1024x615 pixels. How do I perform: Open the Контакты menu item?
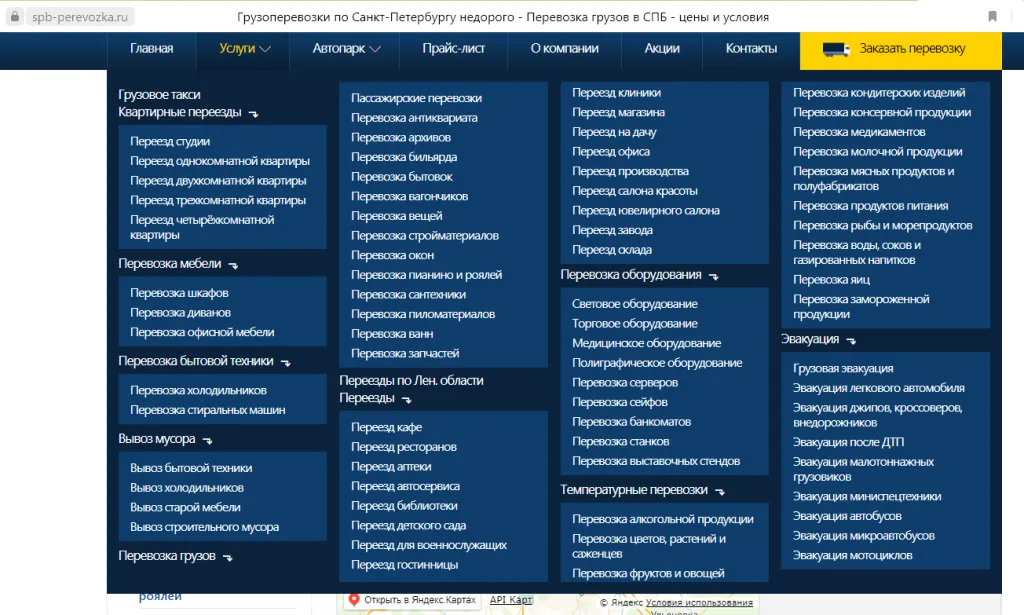coord(751,48)
